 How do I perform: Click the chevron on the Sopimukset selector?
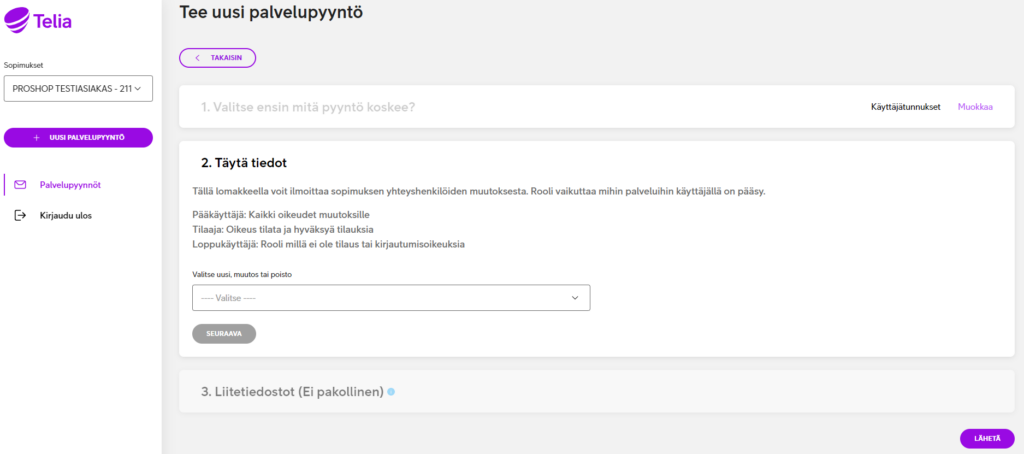pos(138,89)
